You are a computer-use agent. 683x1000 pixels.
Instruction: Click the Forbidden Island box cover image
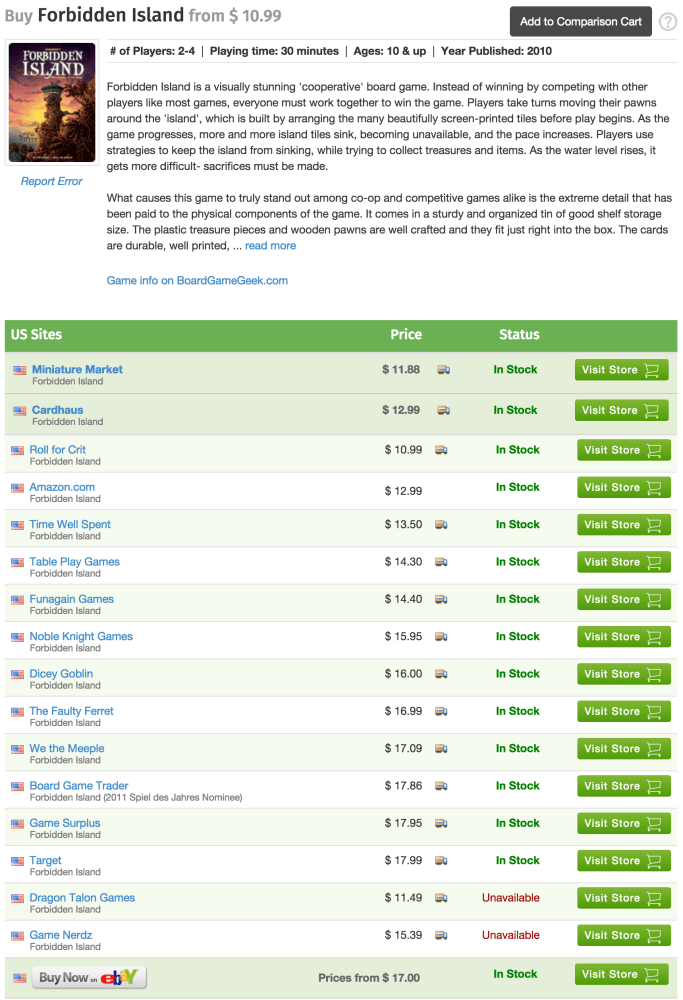click(x=52, y=103)
